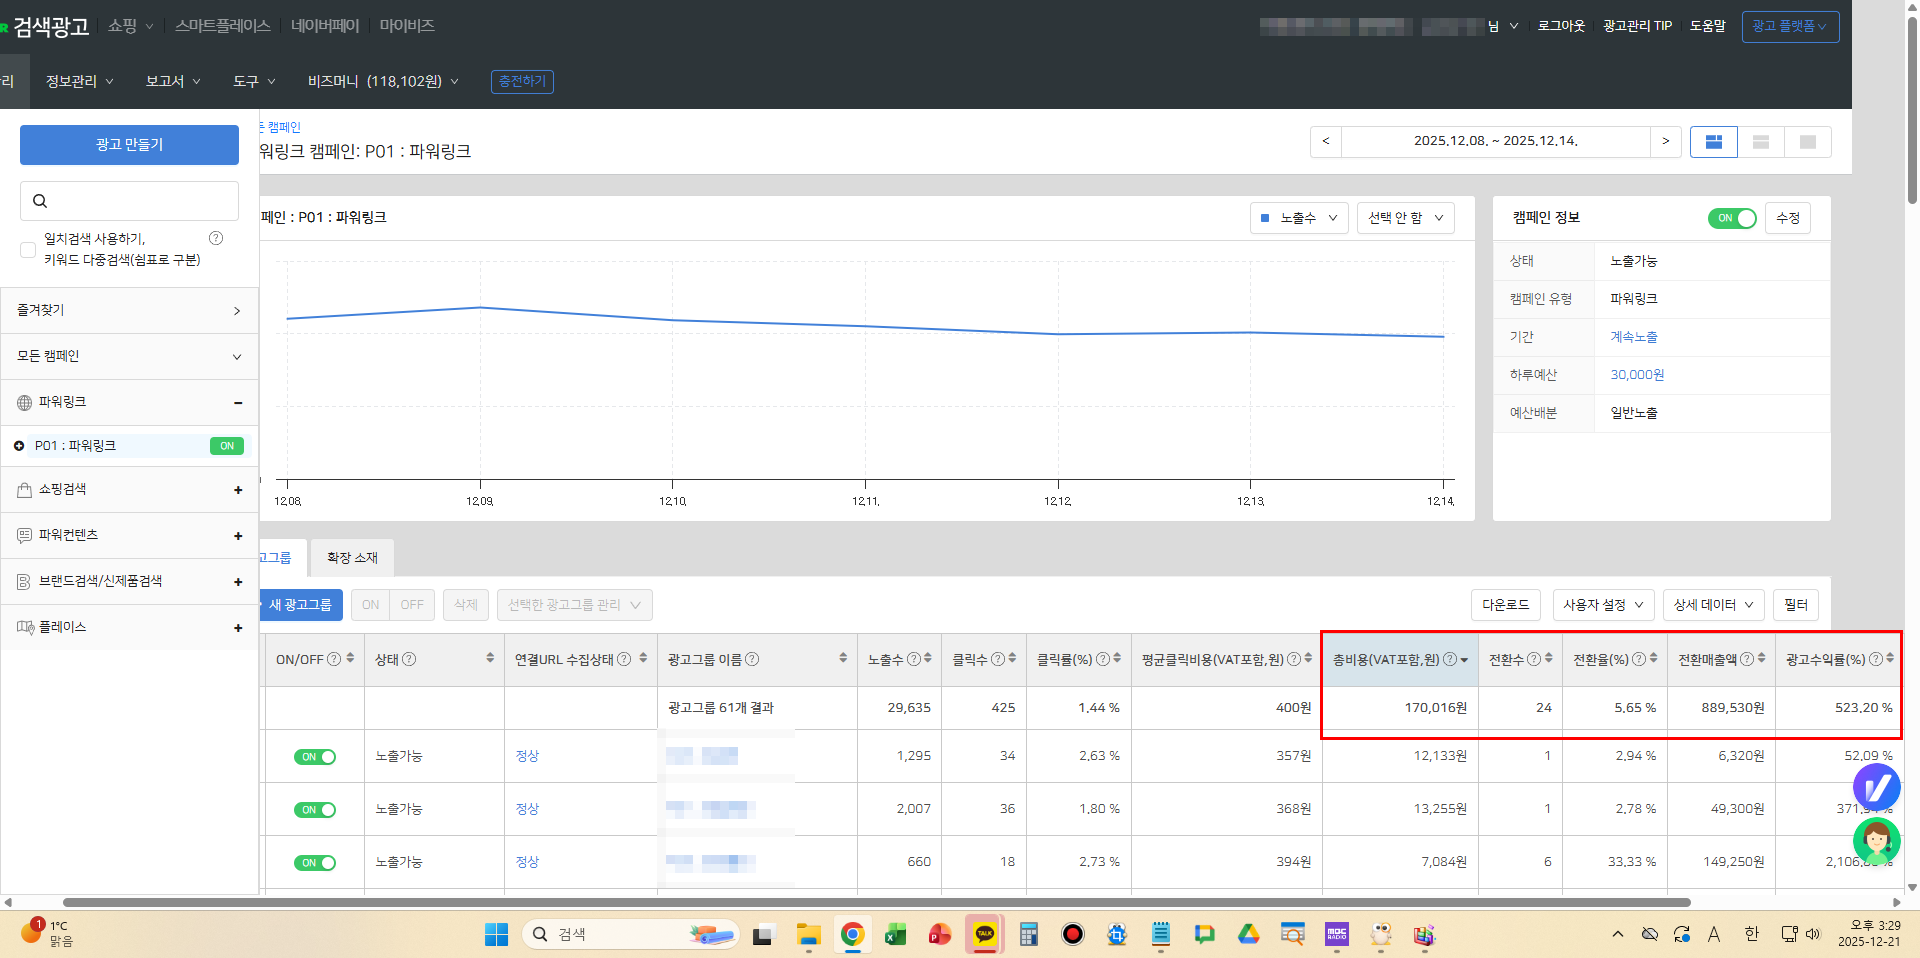Select the single-panel layout view icon
This screenshot has height=958, width=1920.
tap(1807, 142)
